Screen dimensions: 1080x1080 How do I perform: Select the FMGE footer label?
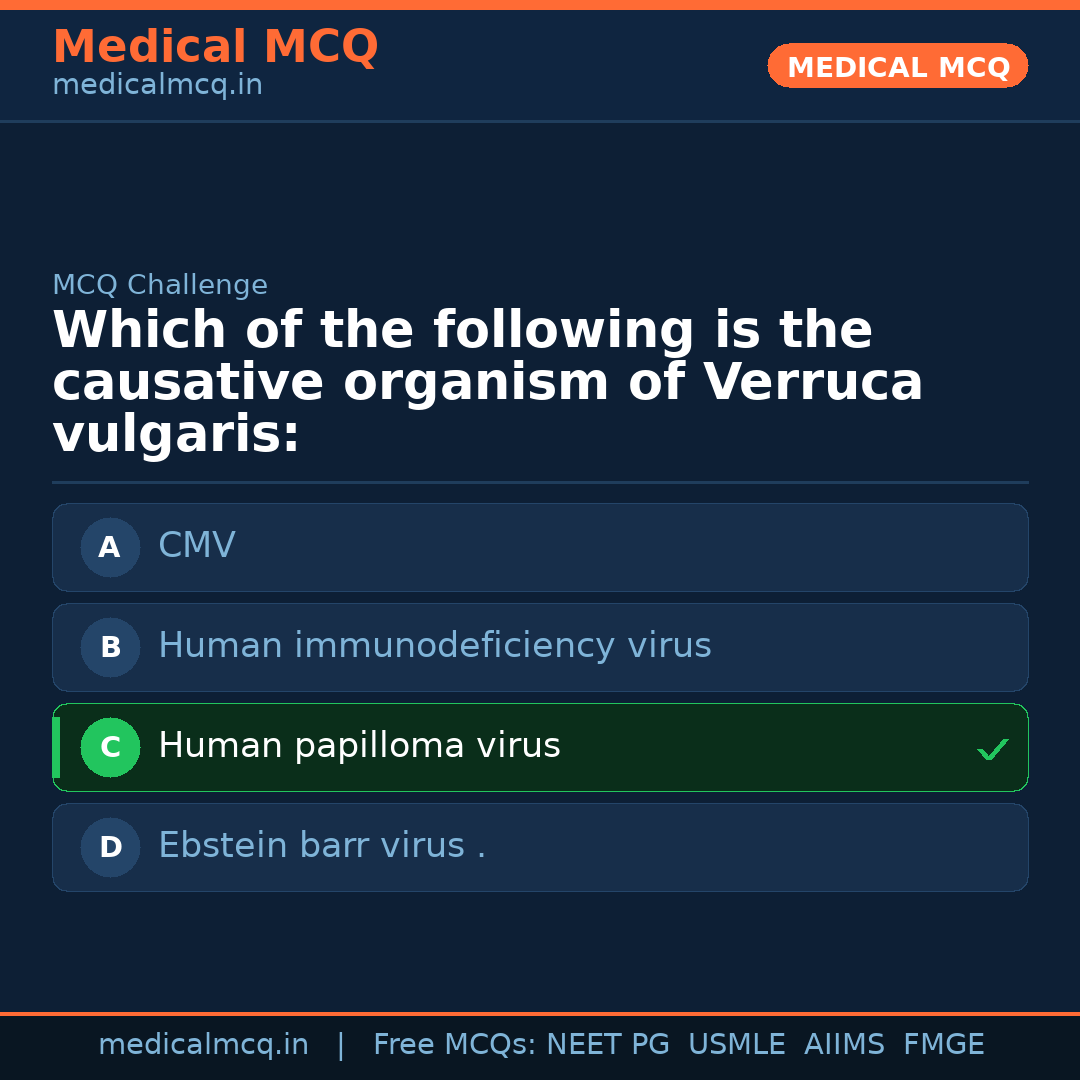coord(943,1045)
